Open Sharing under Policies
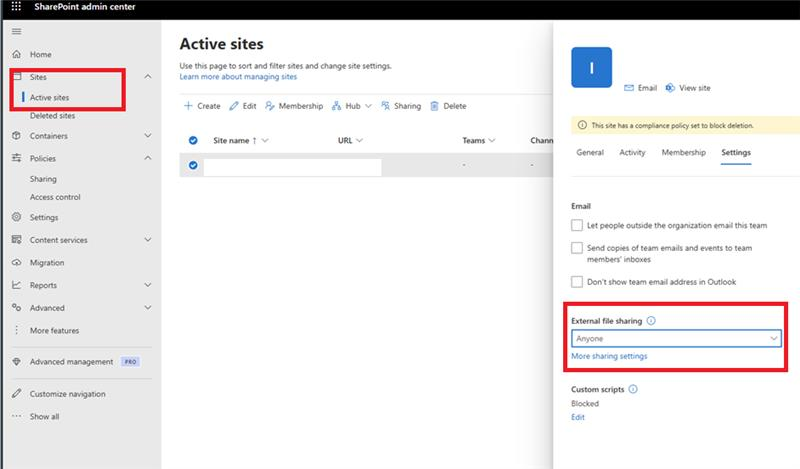Screen dimensions: 800x469 point(43,179)
